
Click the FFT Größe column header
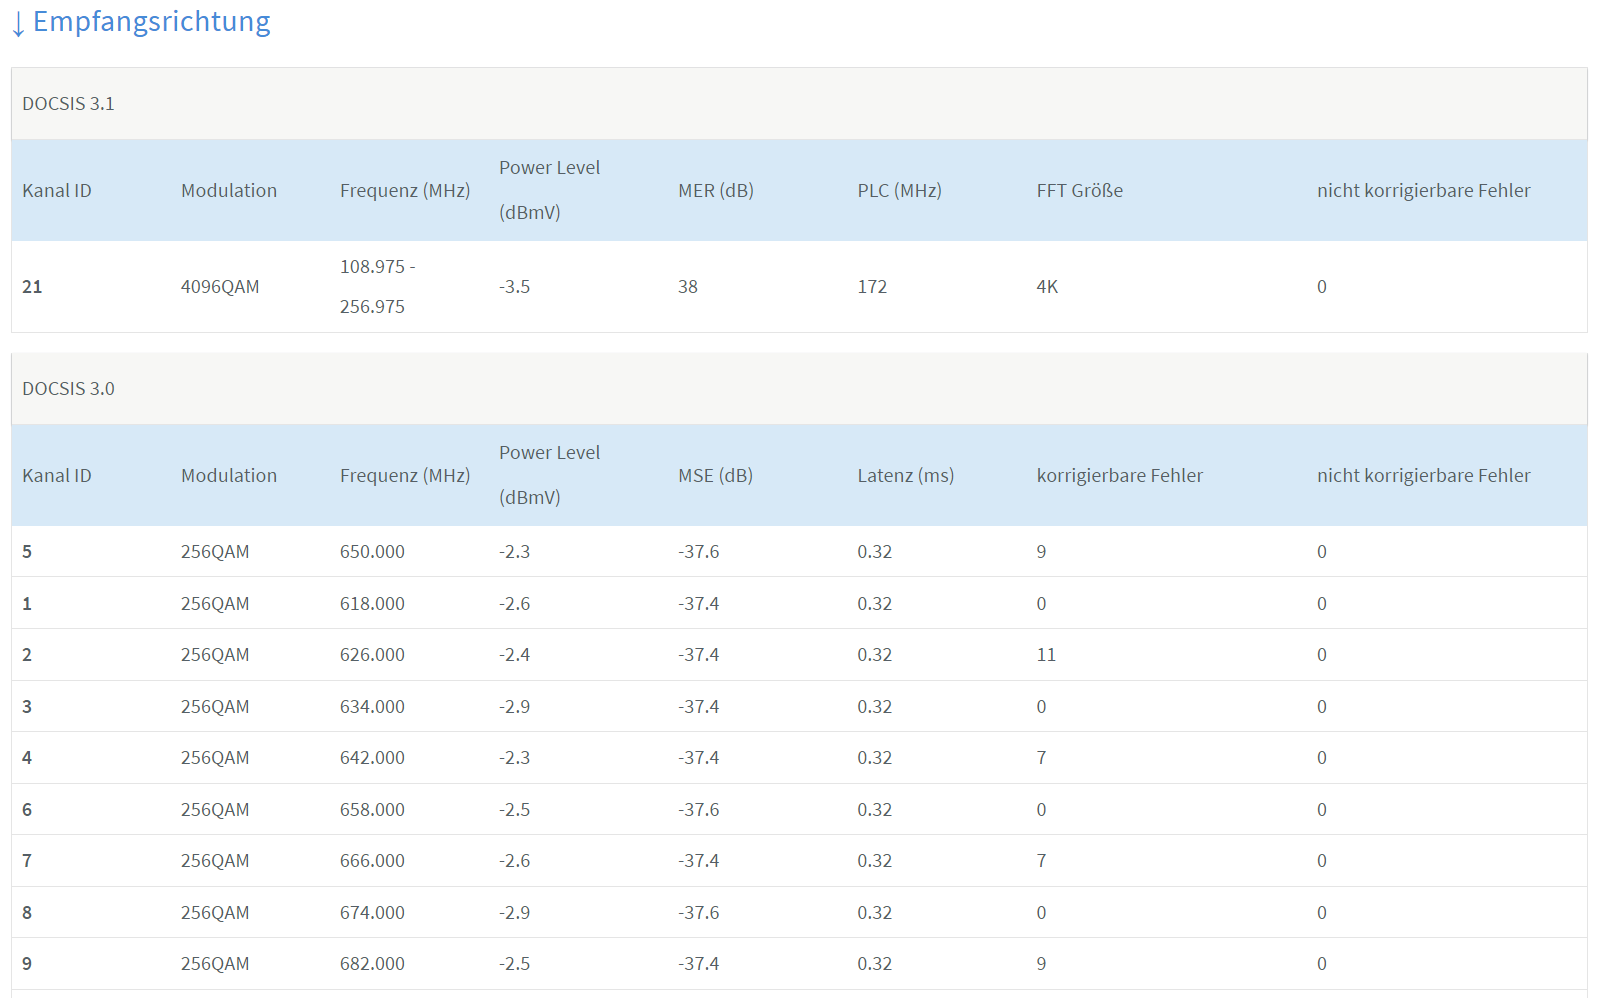tap(1079, 191)
